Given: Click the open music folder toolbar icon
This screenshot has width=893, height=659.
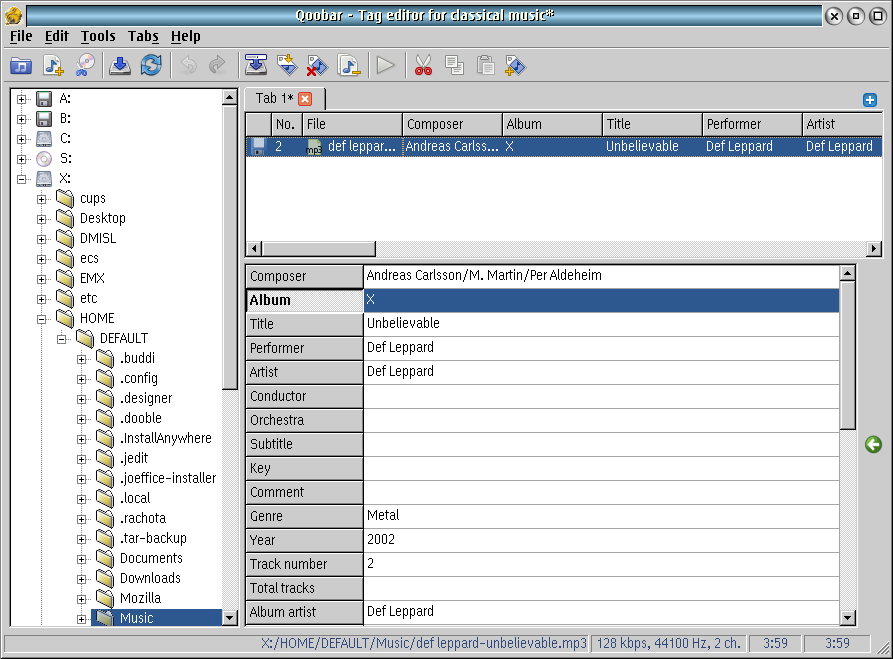Looking at the screenshot, I should (x=20, y=66).
